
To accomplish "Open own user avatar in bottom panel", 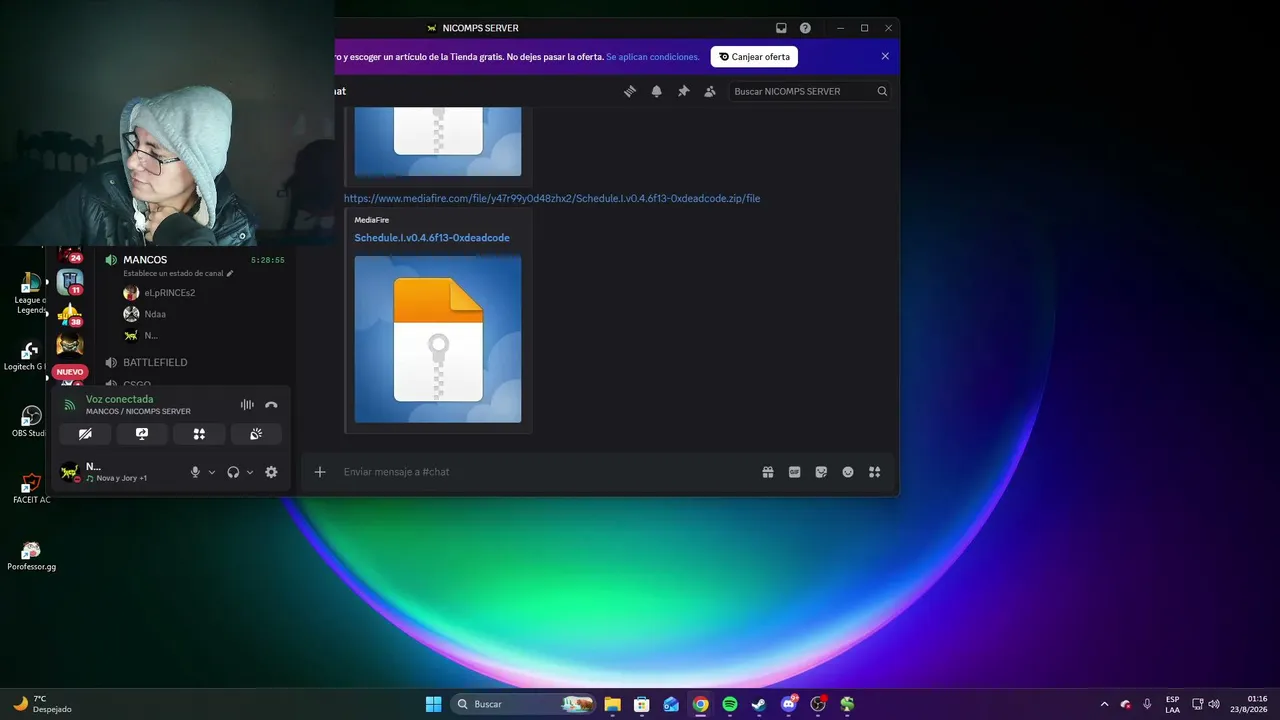I will [x=69, y=472].
